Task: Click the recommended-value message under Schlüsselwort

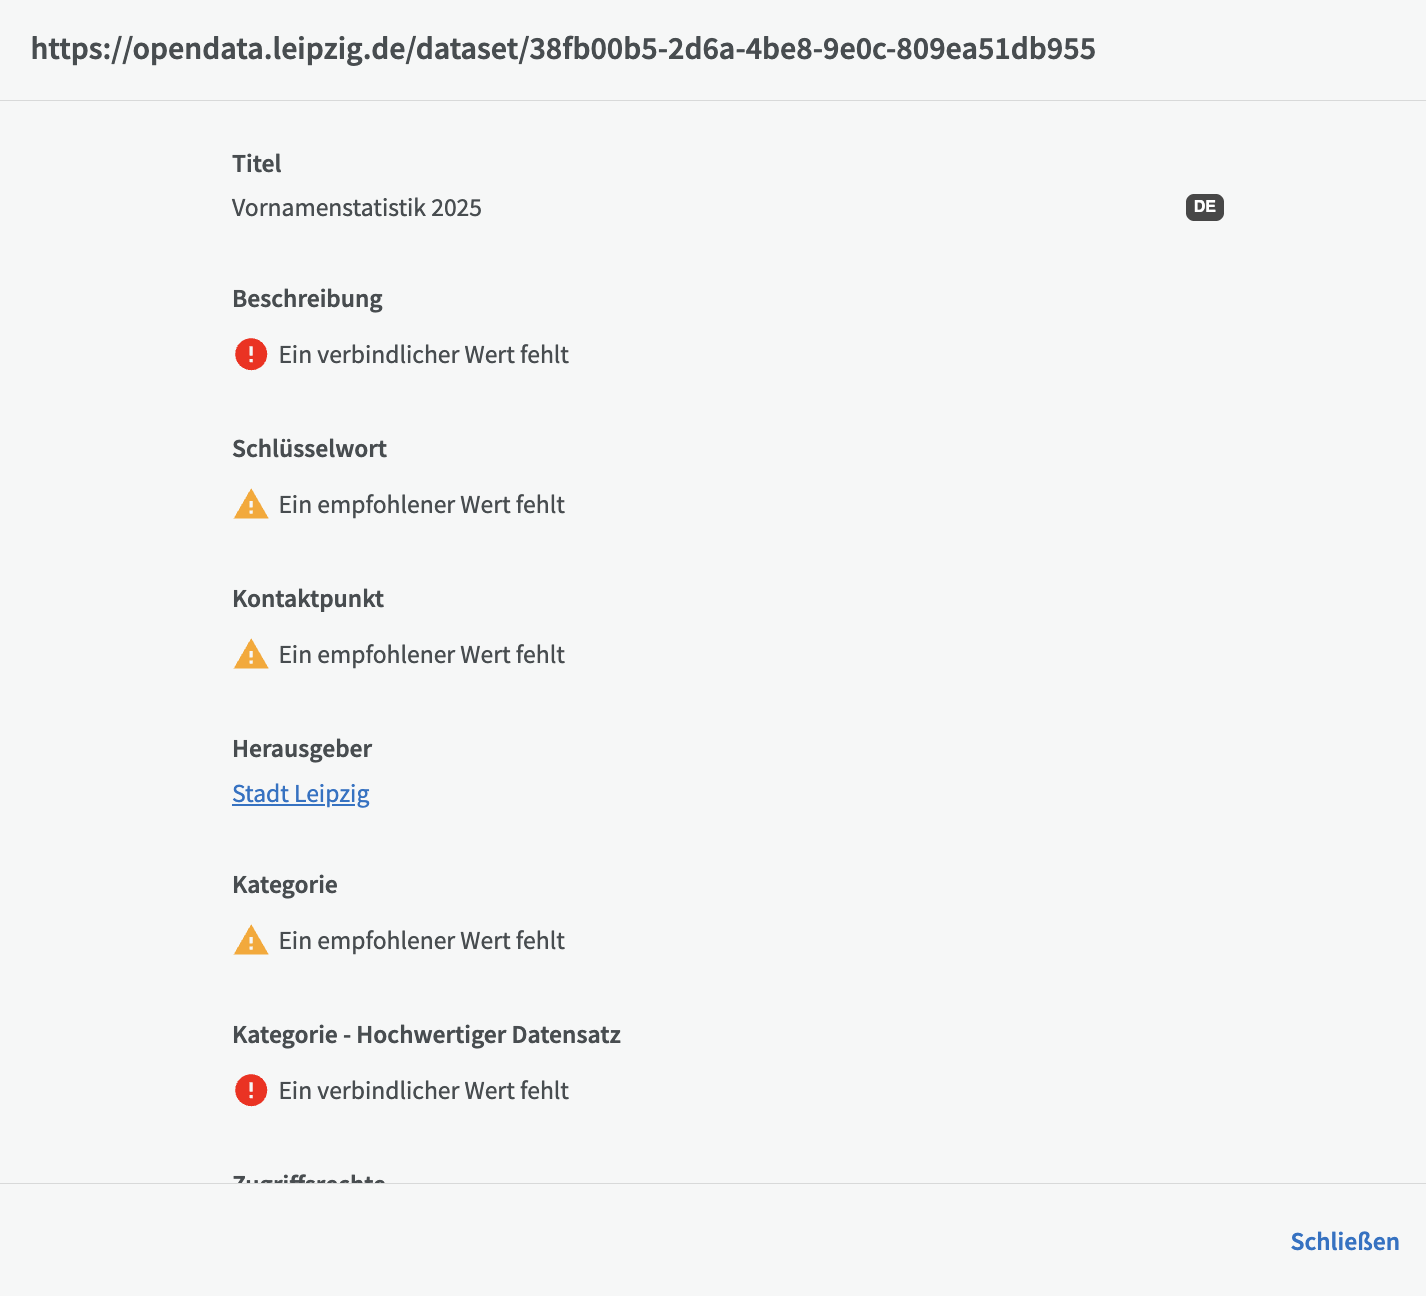Action: (421, 505)
